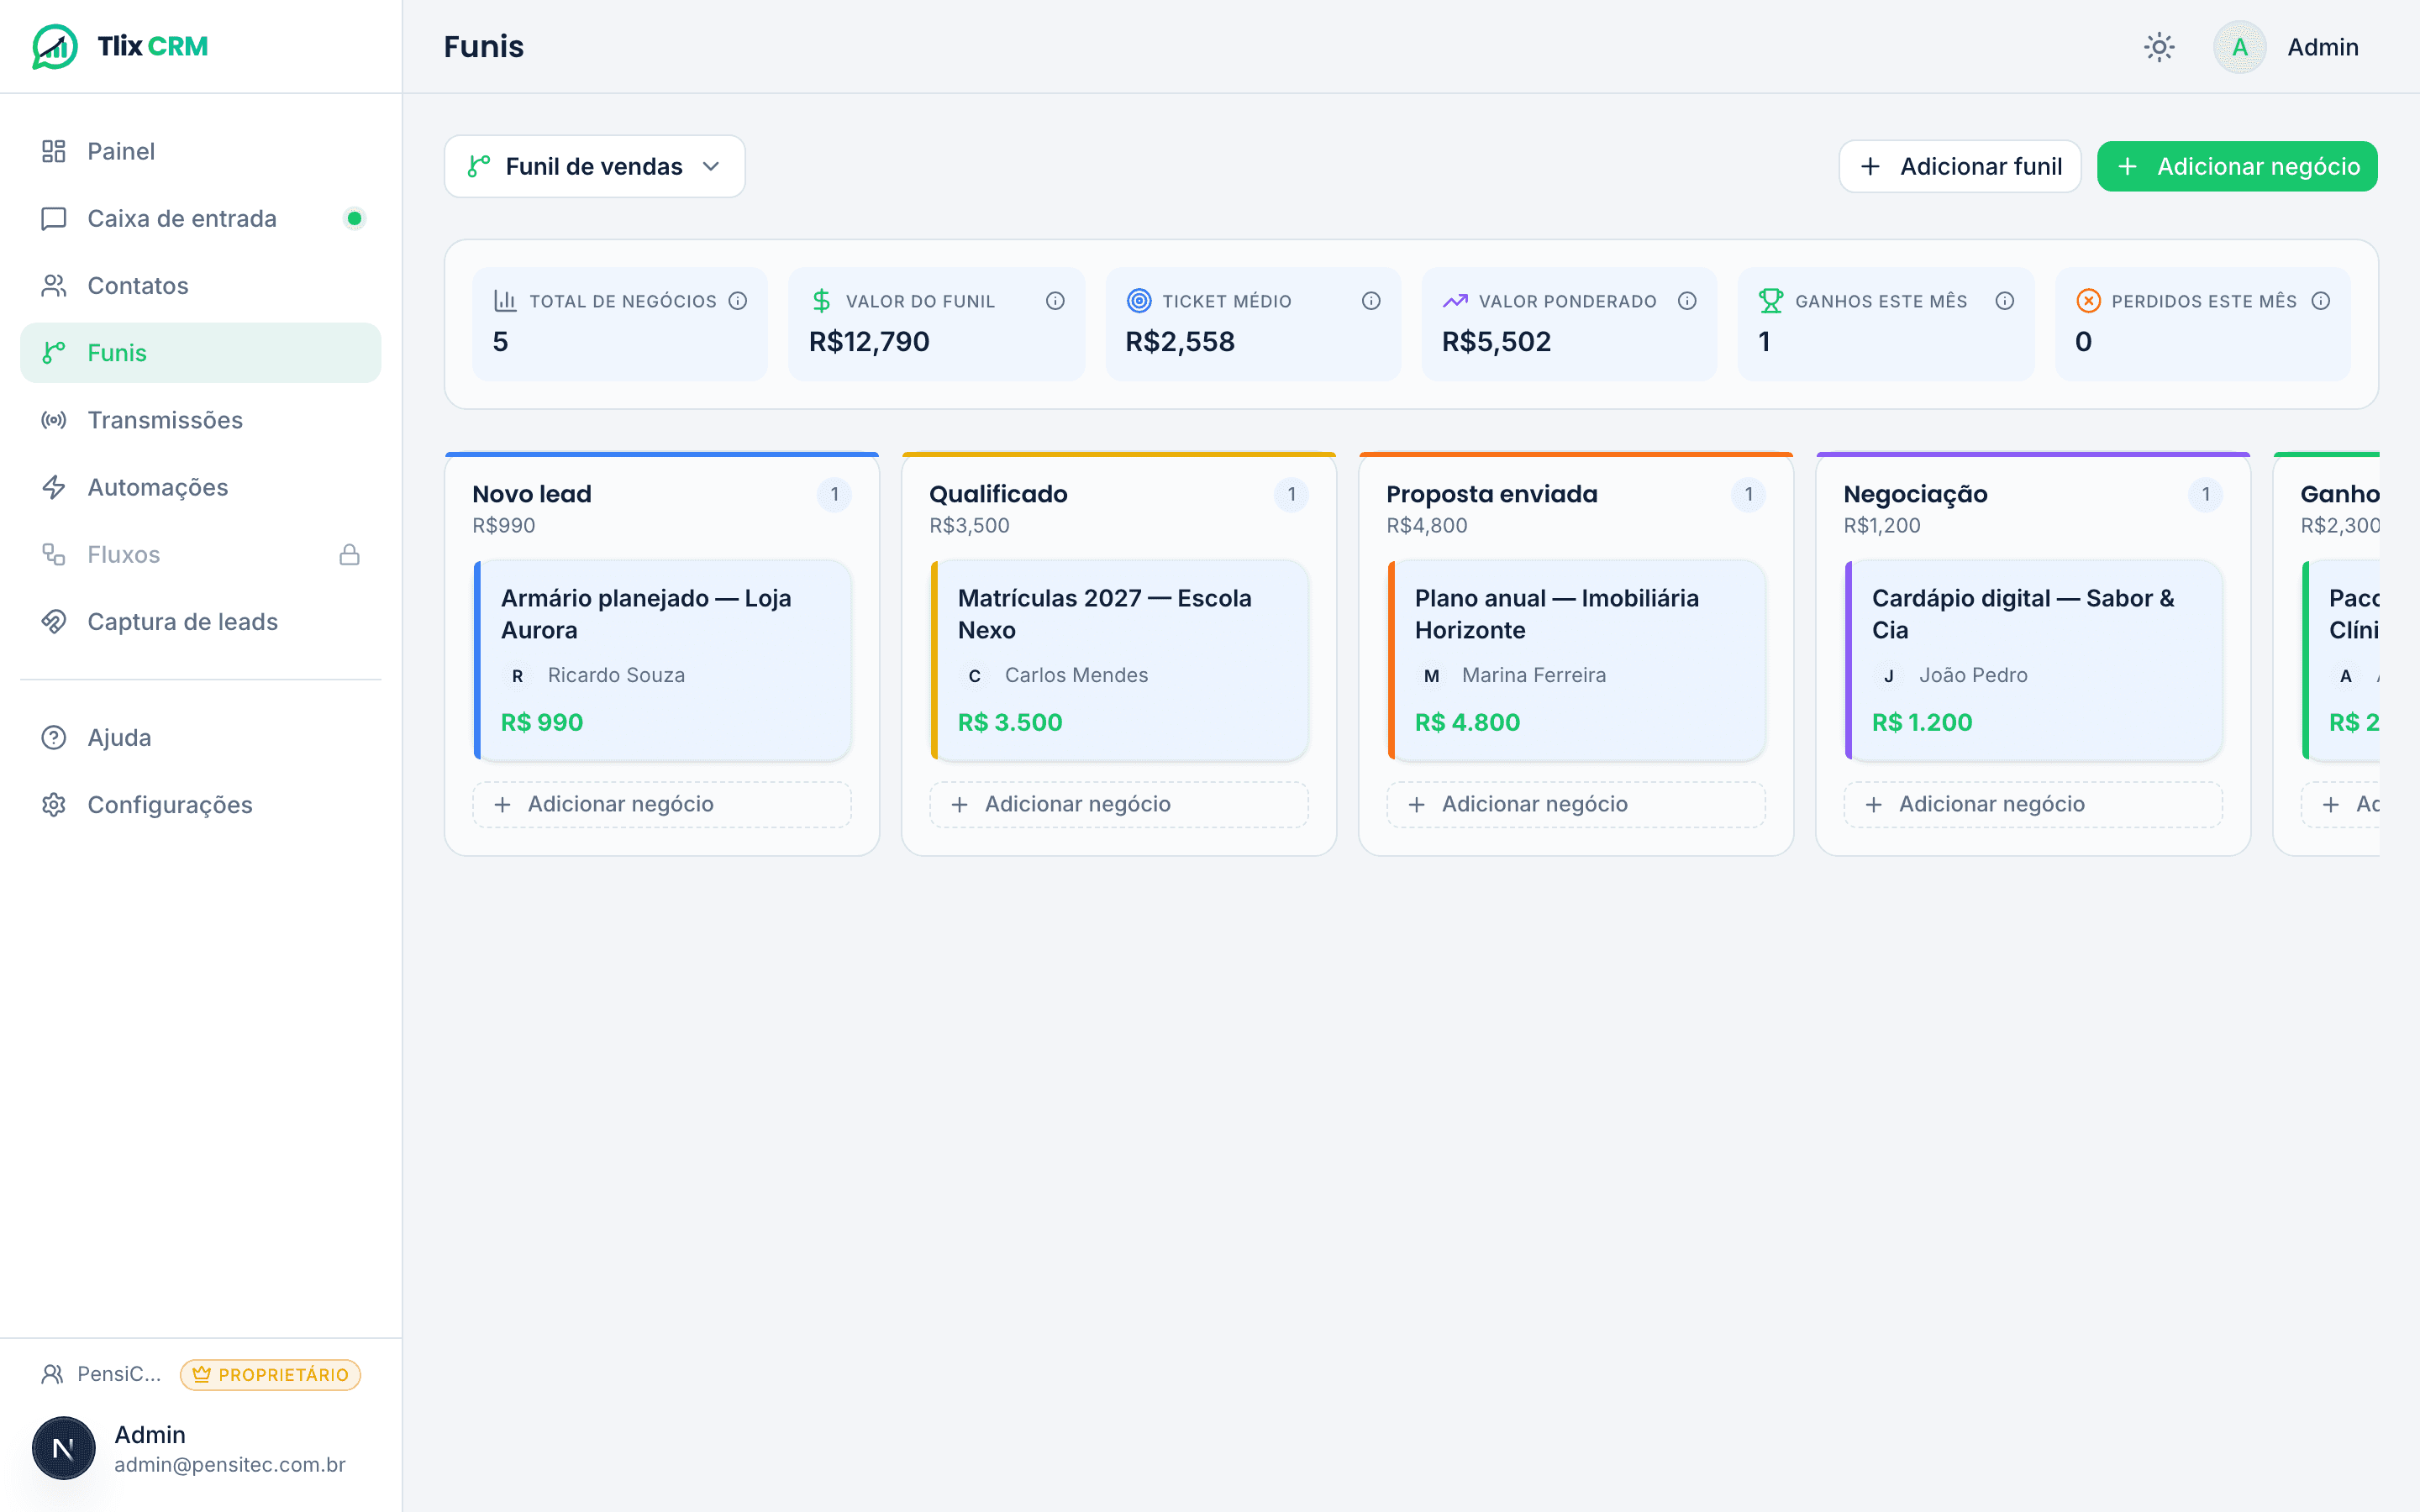Click the Proposta enviada column title
2420x1512 pixels.
click(x=1492, y=494)
